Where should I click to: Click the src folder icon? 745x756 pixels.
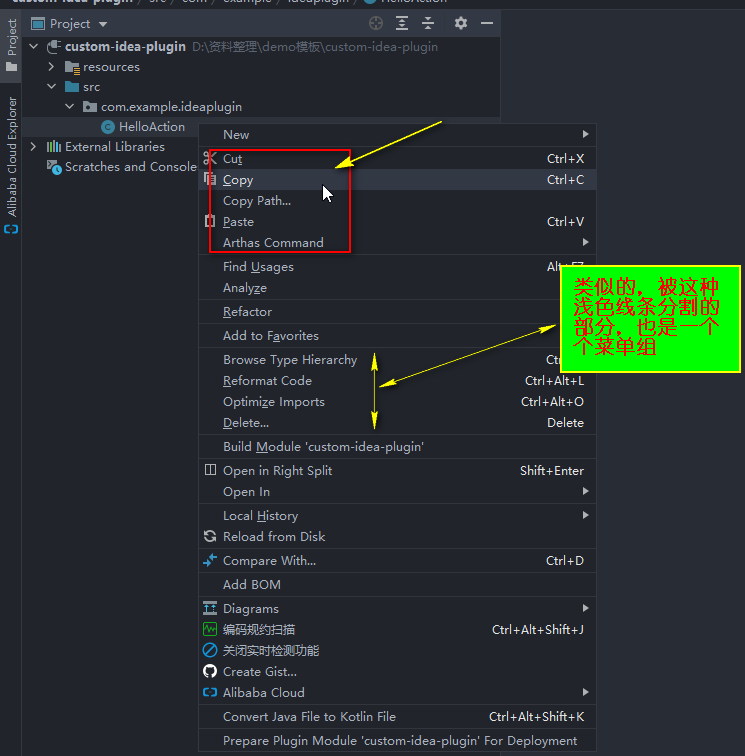[72, 87]
